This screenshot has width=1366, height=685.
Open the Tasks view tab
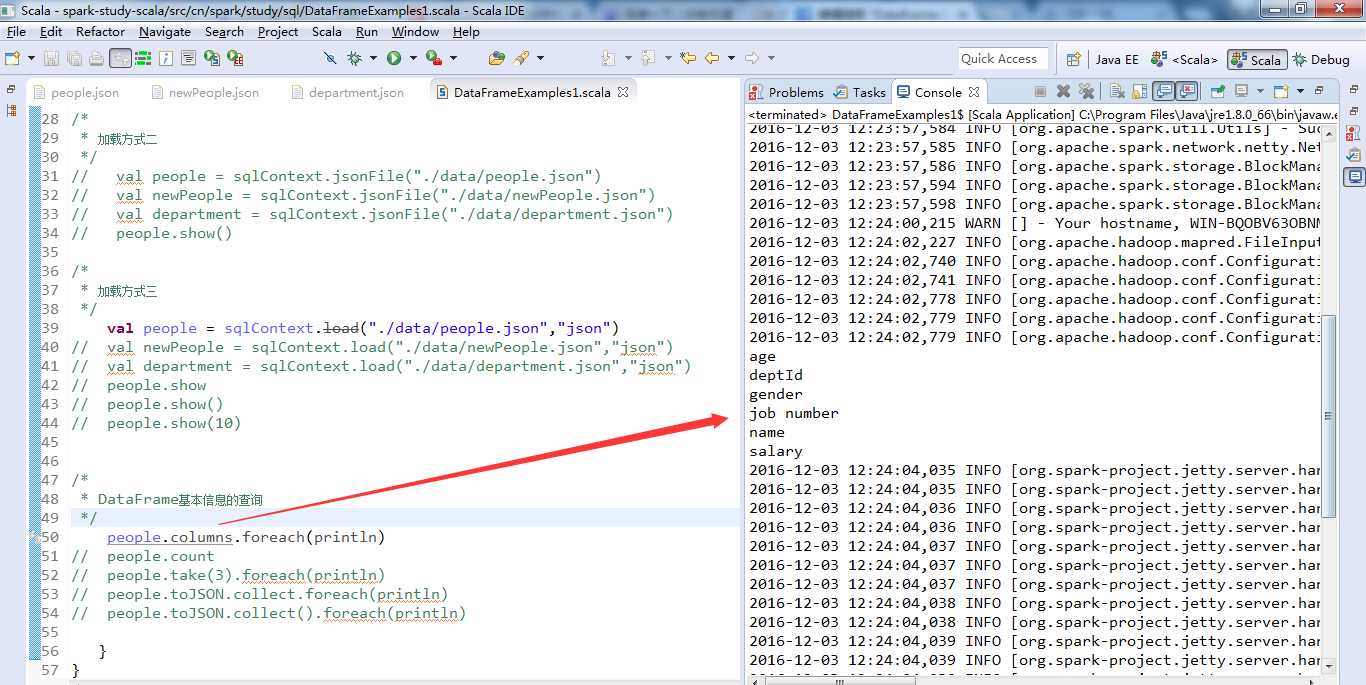pyautogui.click(x=859, y=92)
